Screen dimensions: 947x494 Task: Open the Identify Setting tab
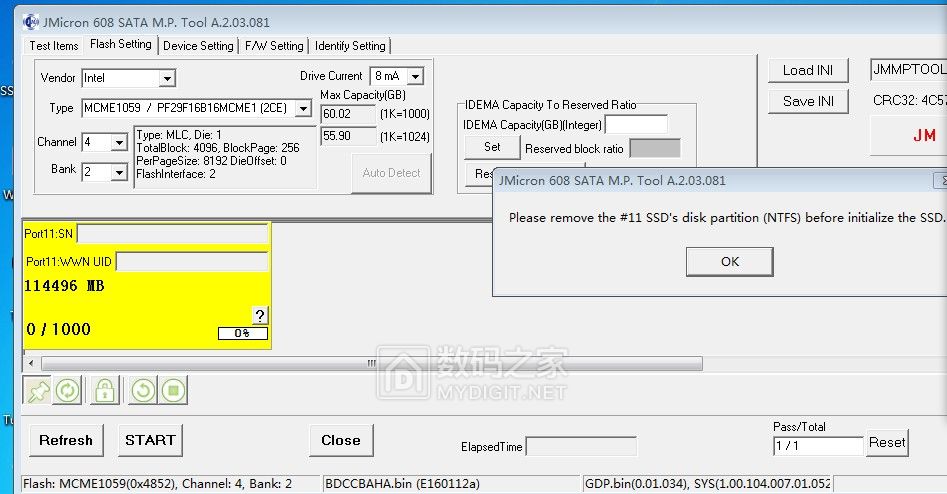(x=350, y=46)
